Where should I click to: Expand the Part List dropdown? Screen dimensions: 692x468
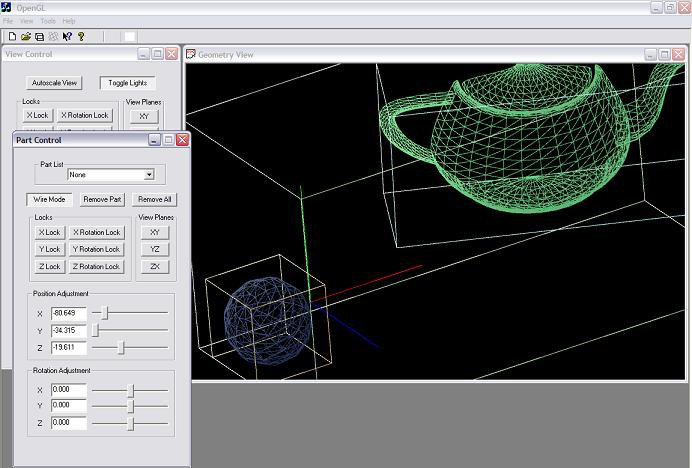149,175
